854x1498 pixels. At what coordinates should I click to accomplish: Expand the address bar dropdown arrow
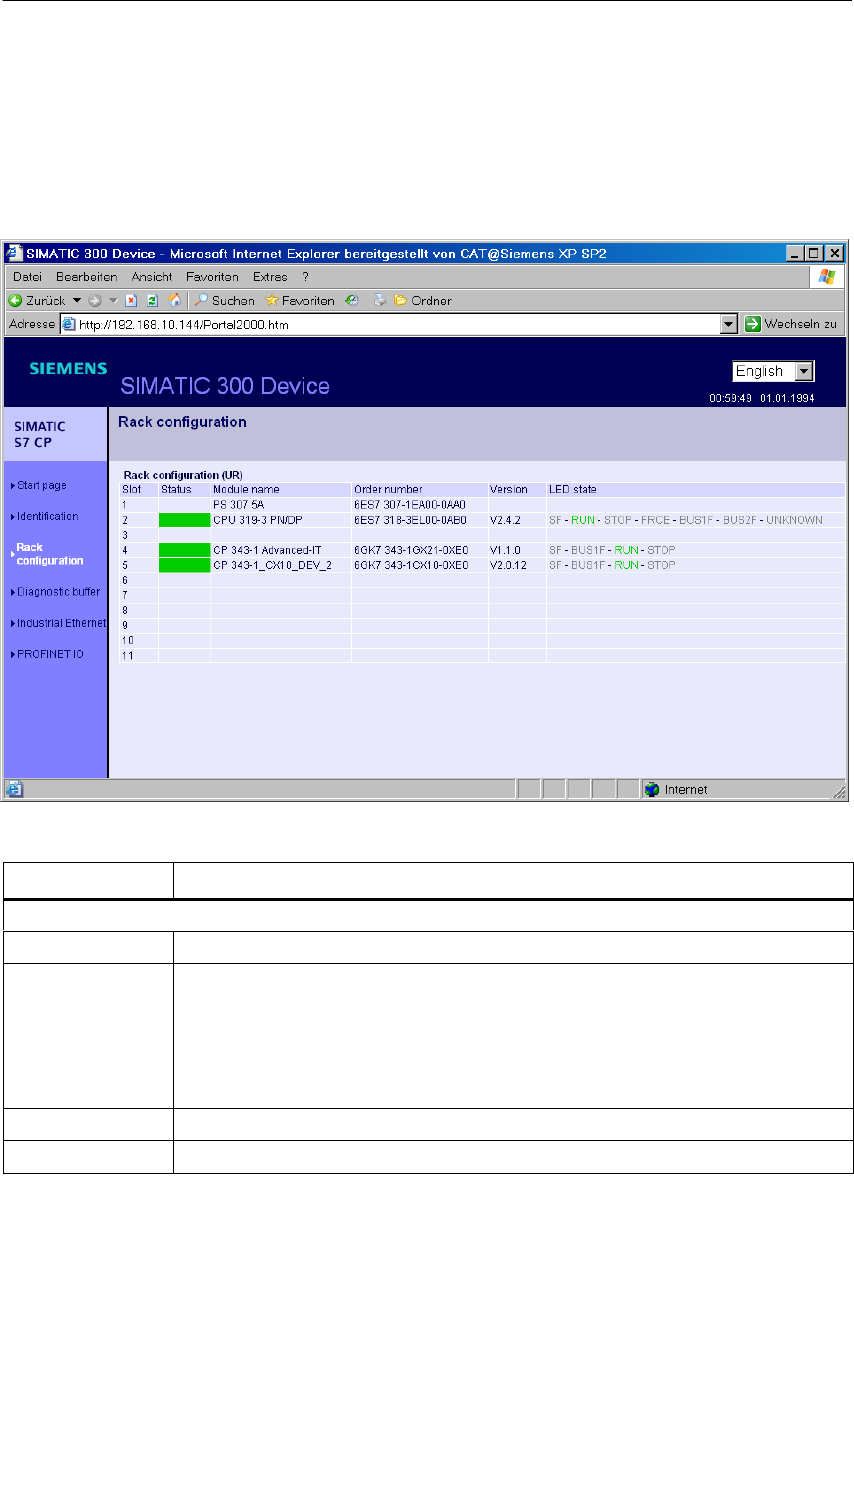tap(729, 324)
